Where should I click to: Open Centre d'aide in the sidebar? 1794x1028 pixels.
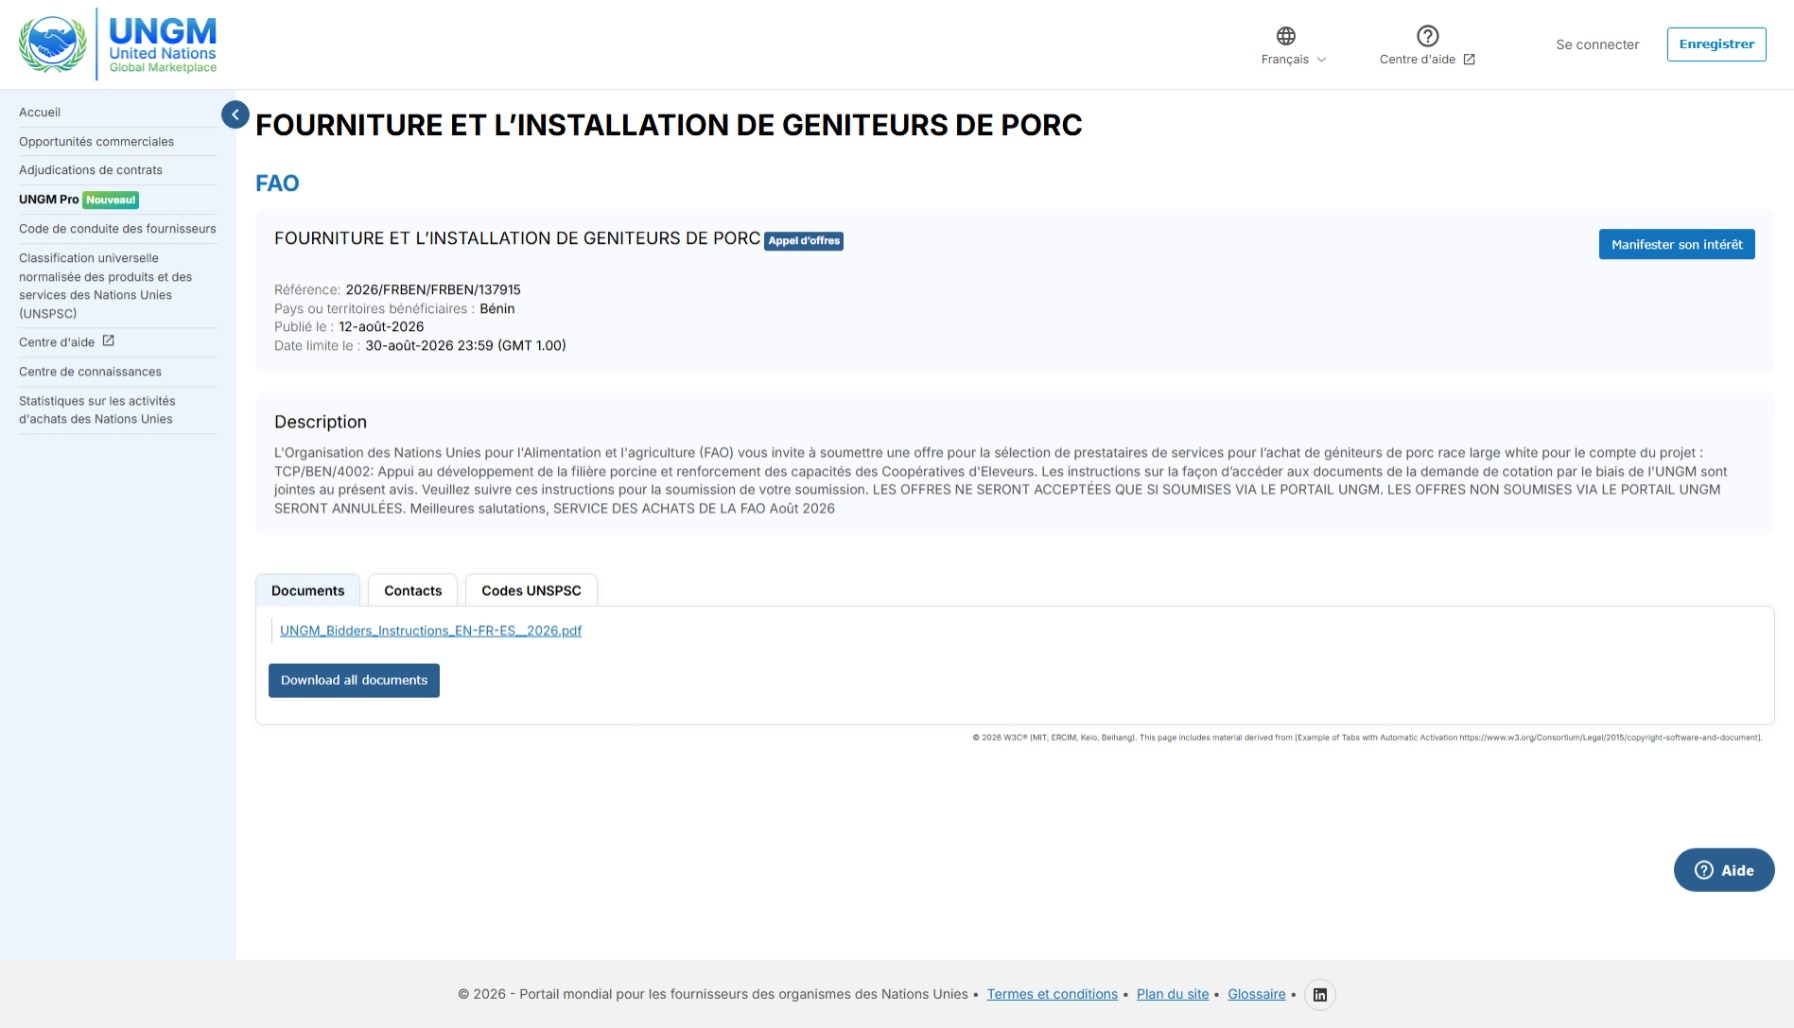[x=57, y=342]
